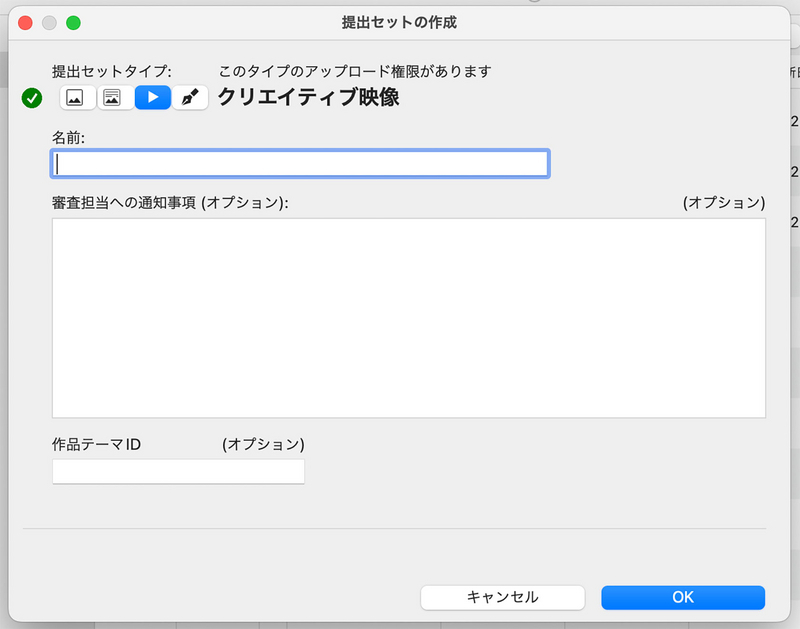Click the 作品テーマ ID input field
This screenshot has width=800, height=629.
[178, 471]
